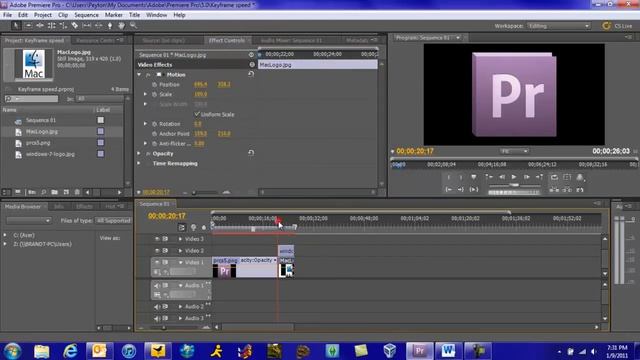The image size is (640, 360).
Task: Step forward one frame in Program Monitor
Action: (527, 177)
